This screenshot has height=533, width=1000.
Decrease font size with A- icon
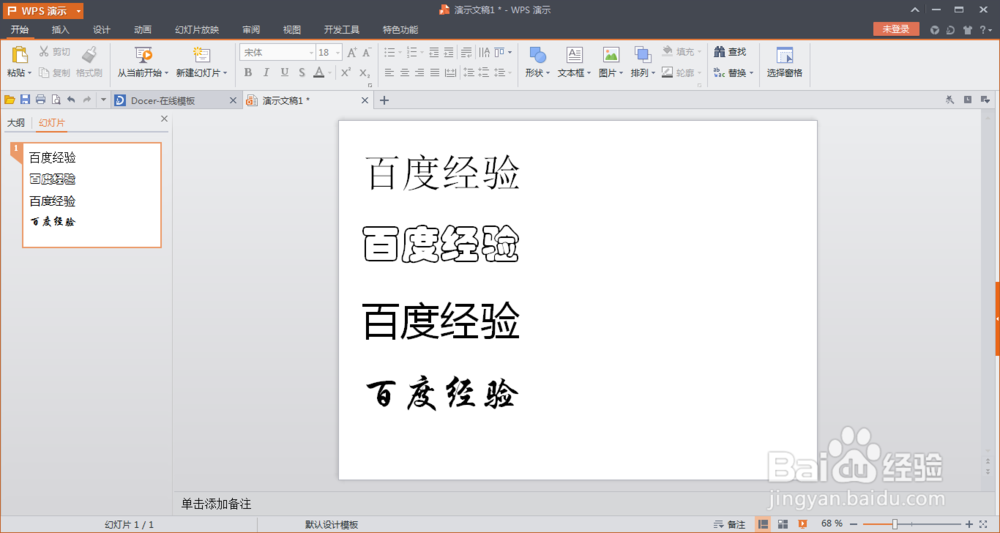[367, 52]
